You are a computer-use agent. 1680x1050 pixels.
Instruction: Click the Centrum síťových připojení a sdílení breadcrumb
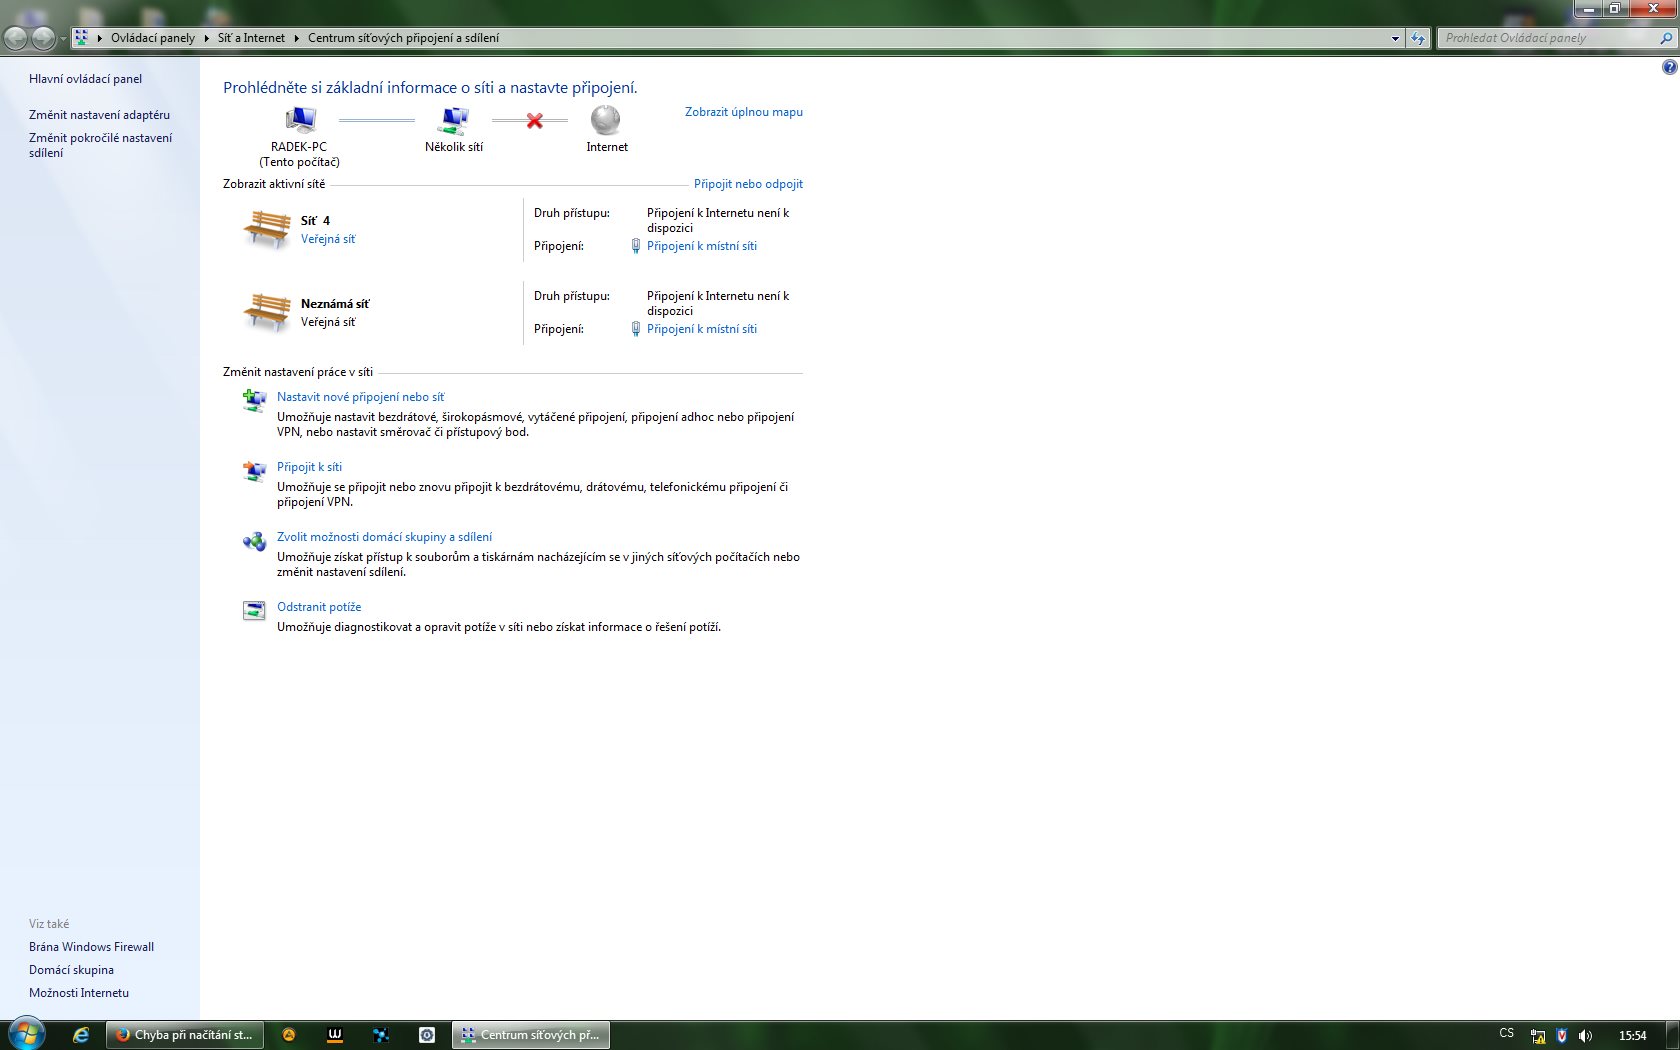[x=403, y=38]
